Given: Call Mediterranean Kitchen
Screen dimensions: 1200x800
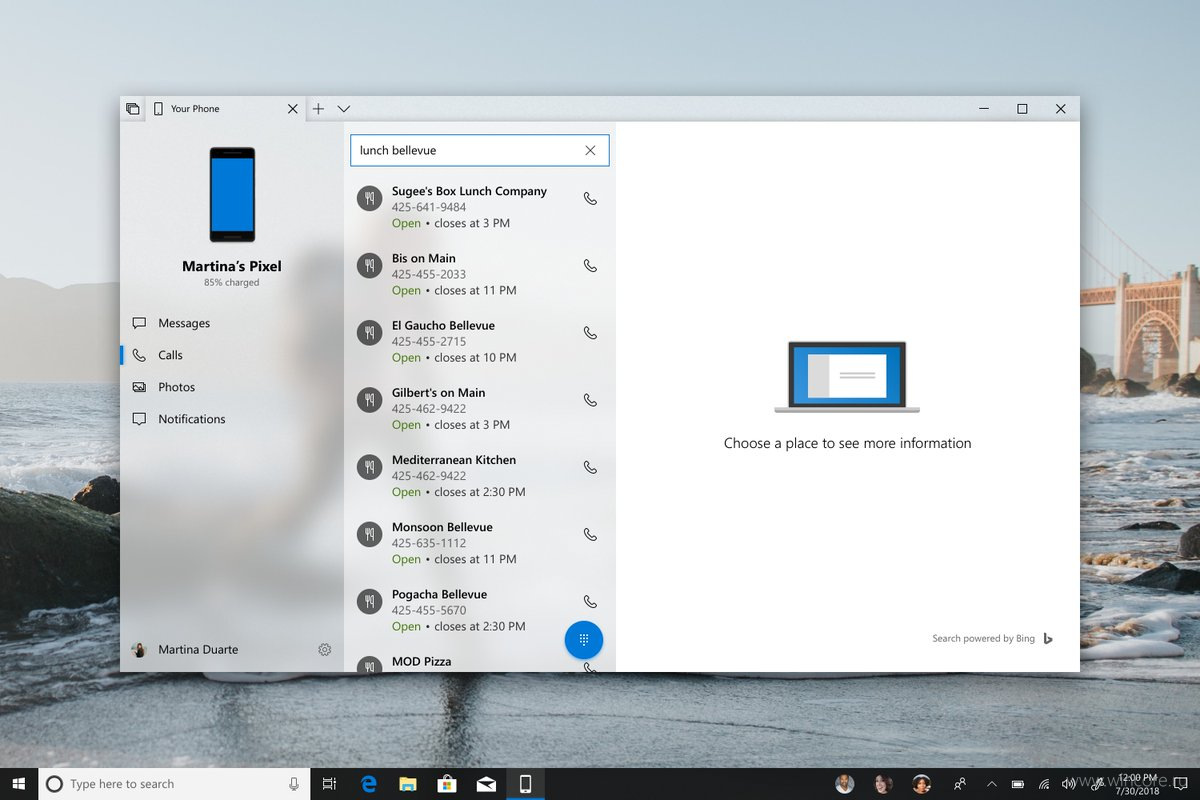Looking at the screenshot, I should [x=590, y=467].
